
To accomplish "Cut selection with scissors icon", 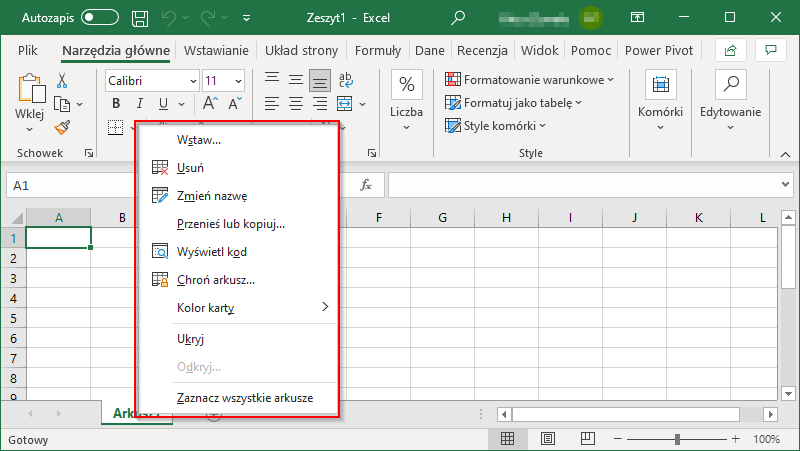I will 62,80.
